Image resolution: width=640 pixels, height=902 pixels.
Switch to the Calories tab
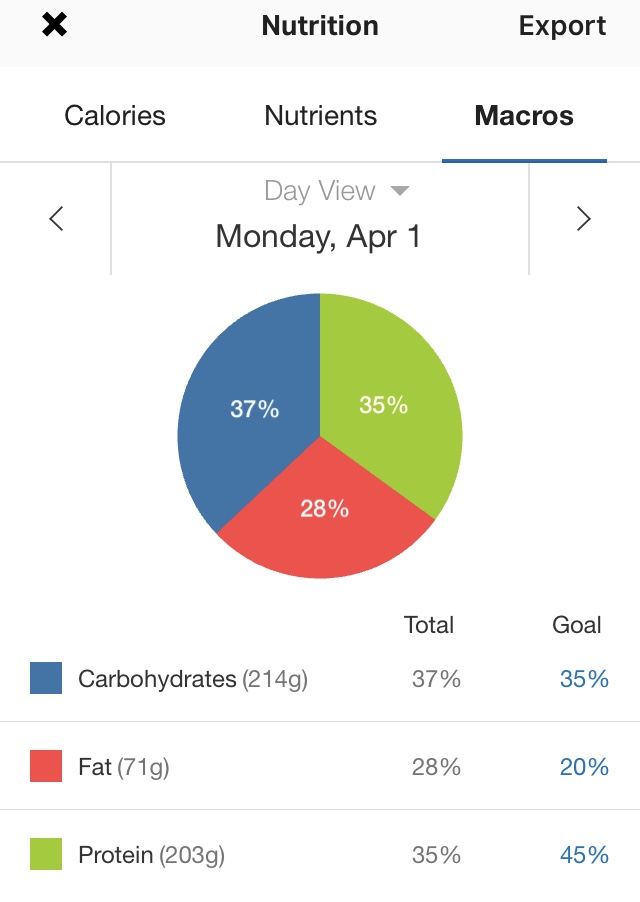point(115,116)
